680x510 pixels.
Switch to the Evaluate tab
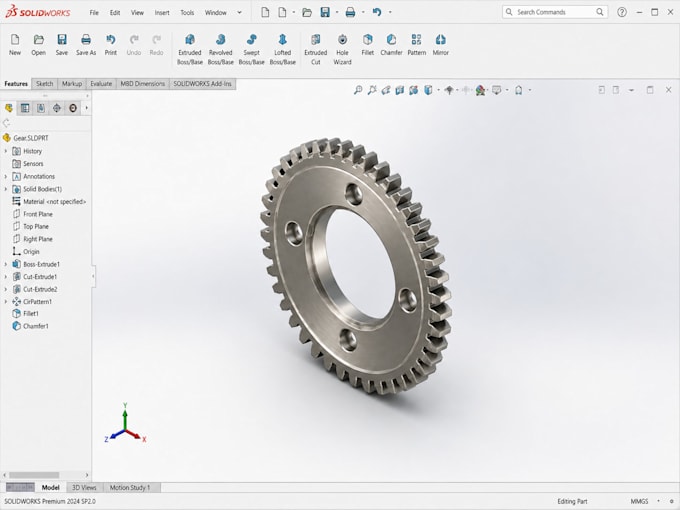point(101,84)
